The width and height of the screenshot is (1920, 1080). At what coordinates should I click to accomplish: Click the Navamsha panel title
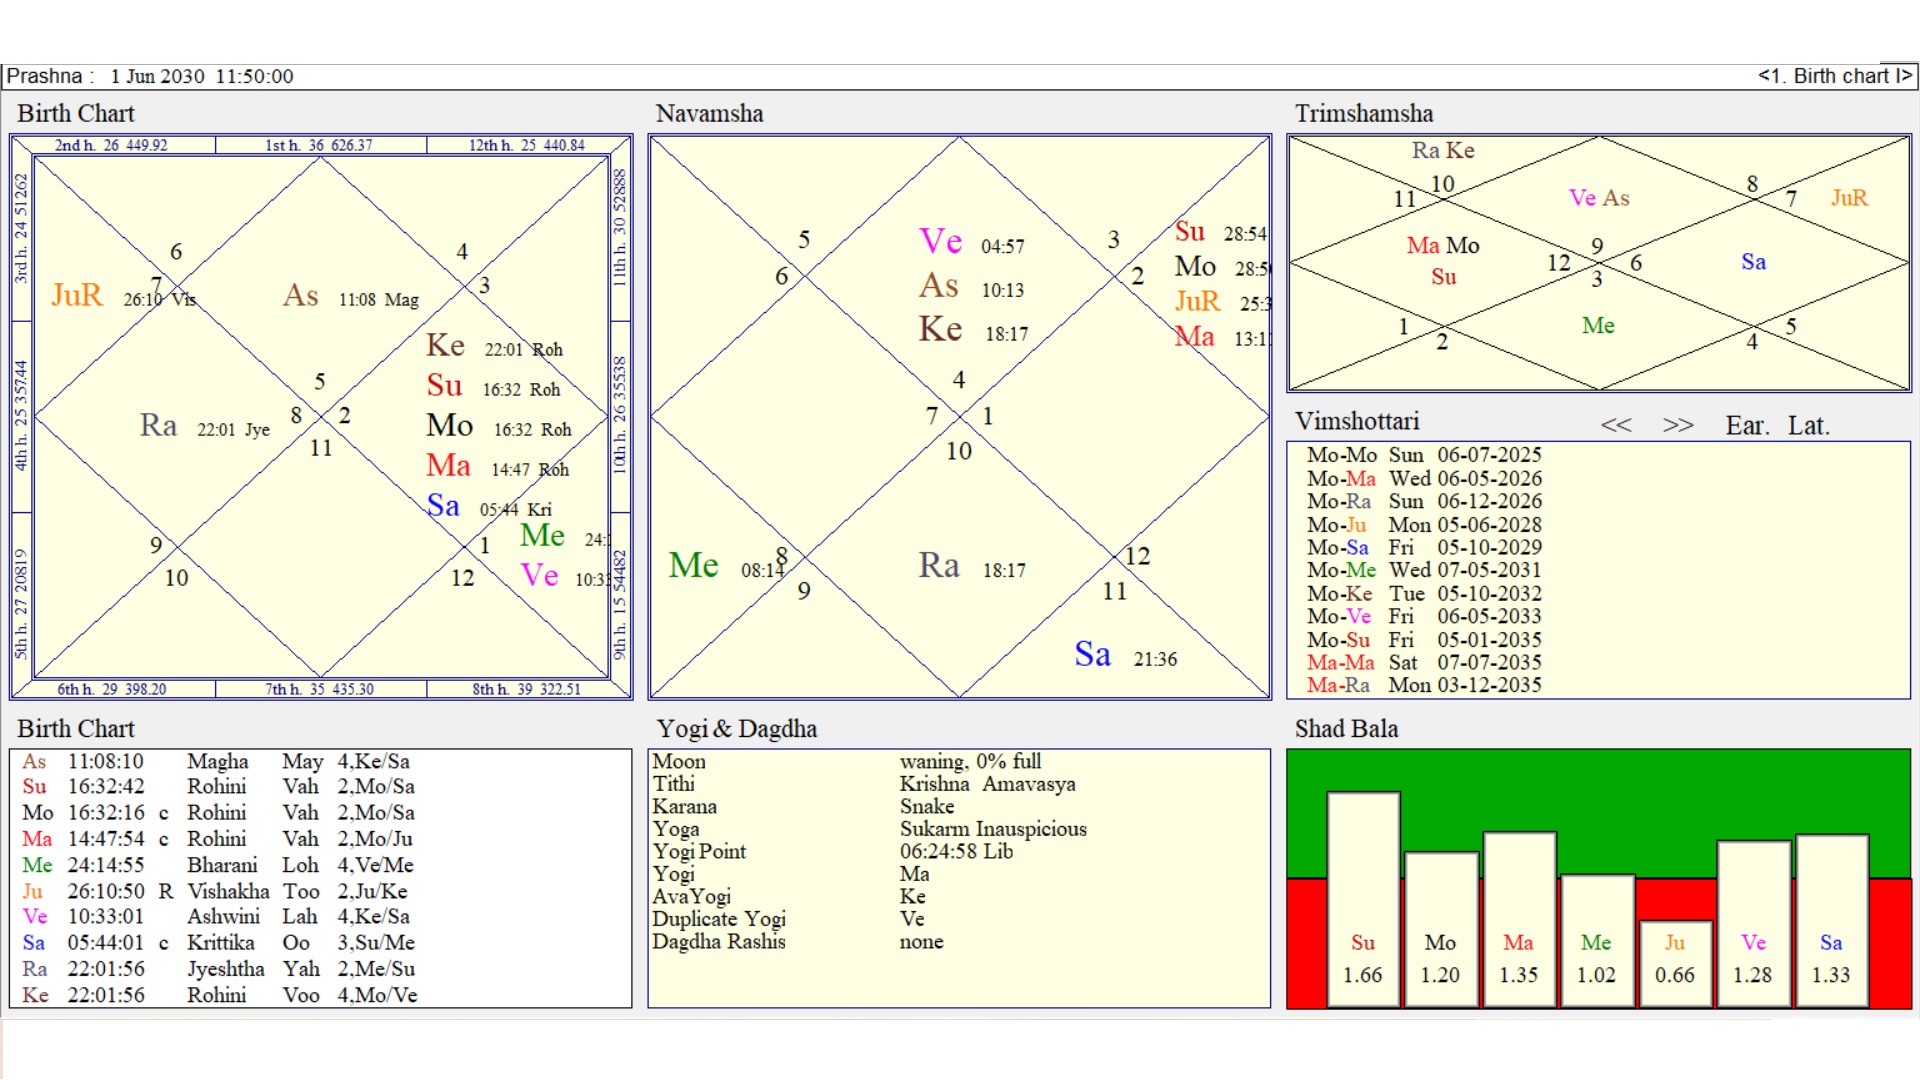click(709, 114)
